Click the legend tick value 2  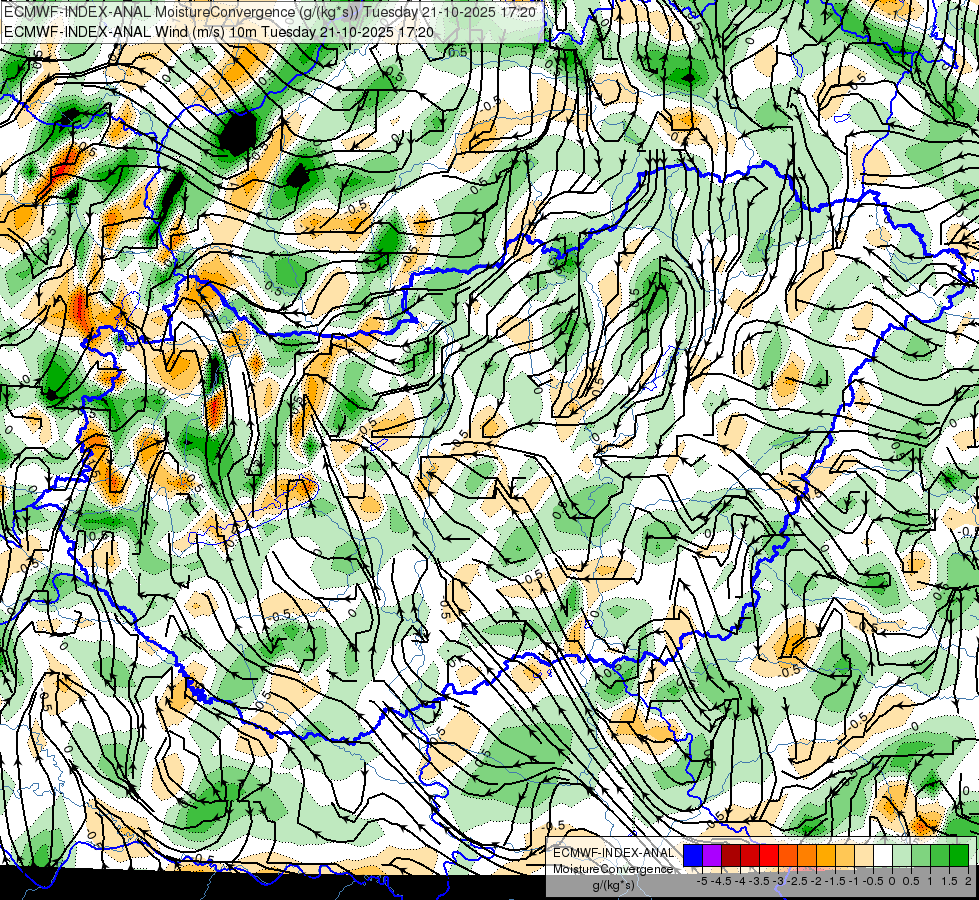point(968,881)
